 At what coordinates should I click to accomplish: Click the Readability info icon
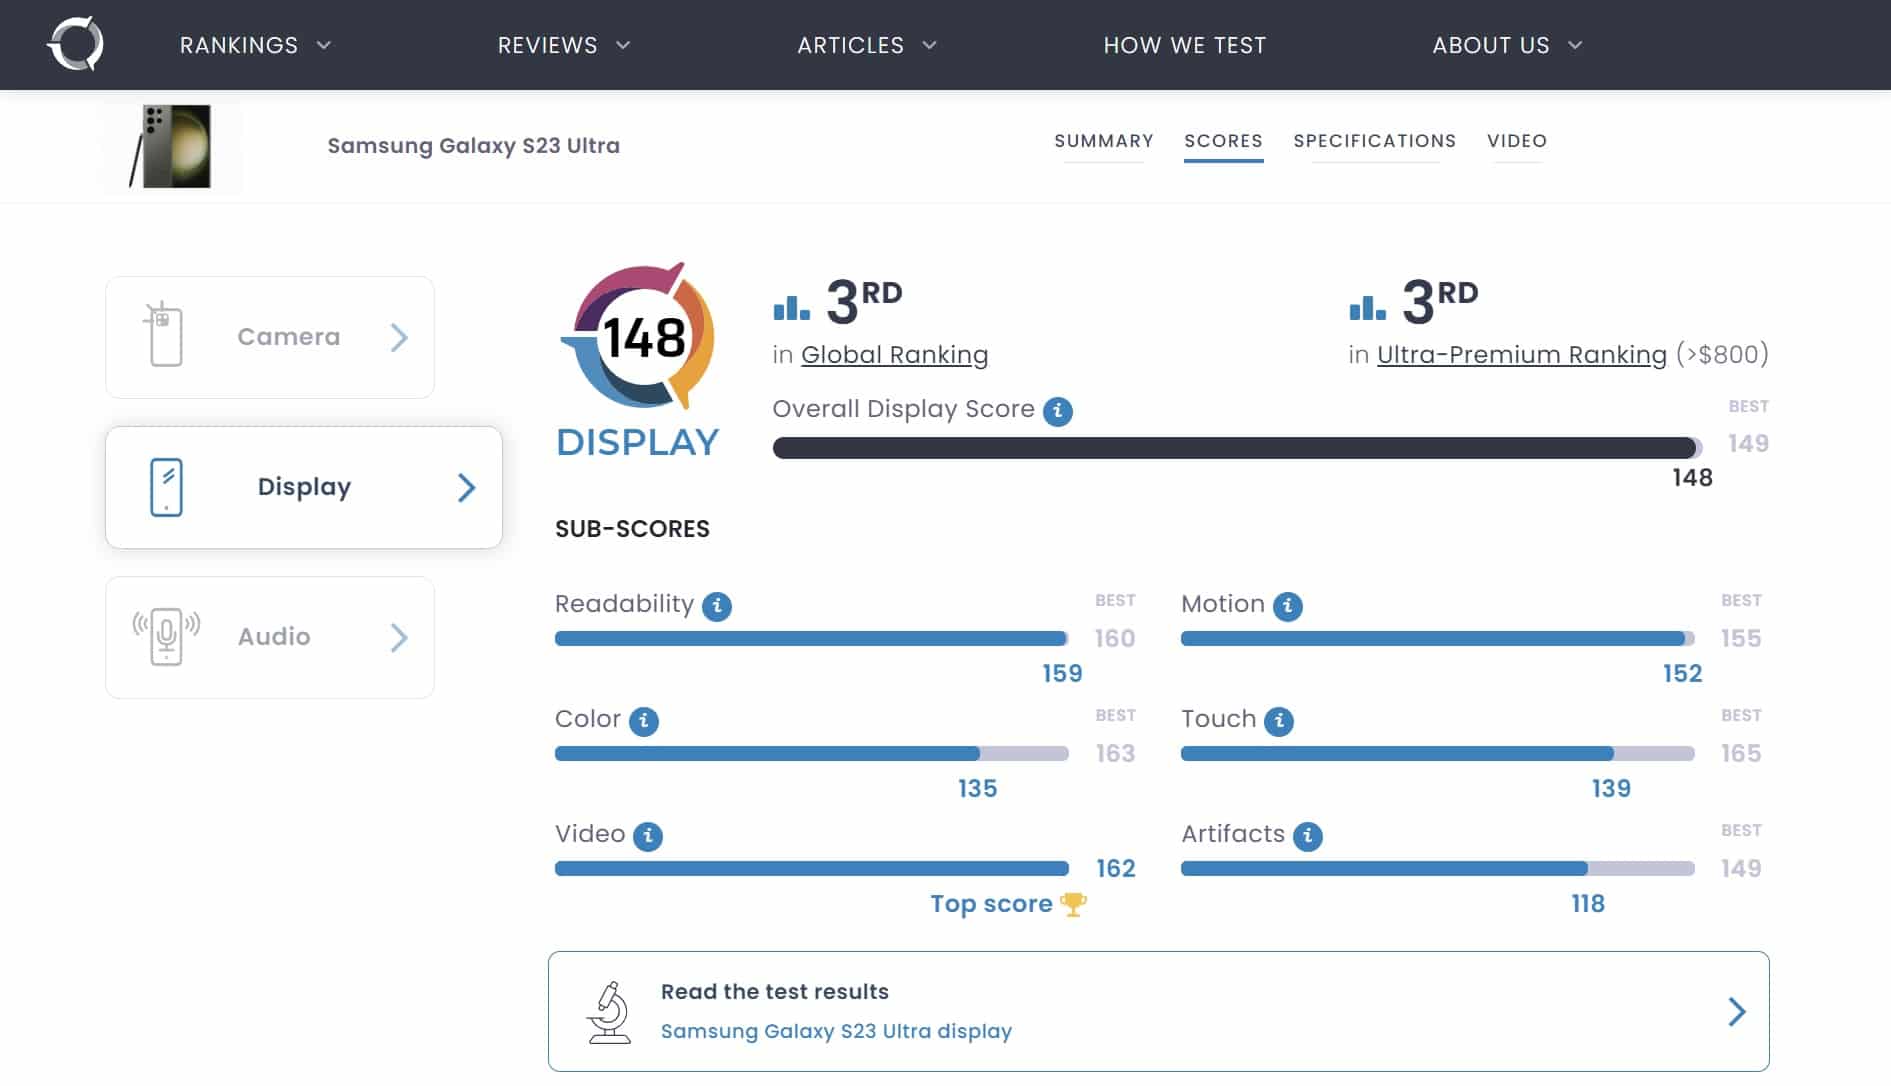pyautogui.click(x=716, y=606)
